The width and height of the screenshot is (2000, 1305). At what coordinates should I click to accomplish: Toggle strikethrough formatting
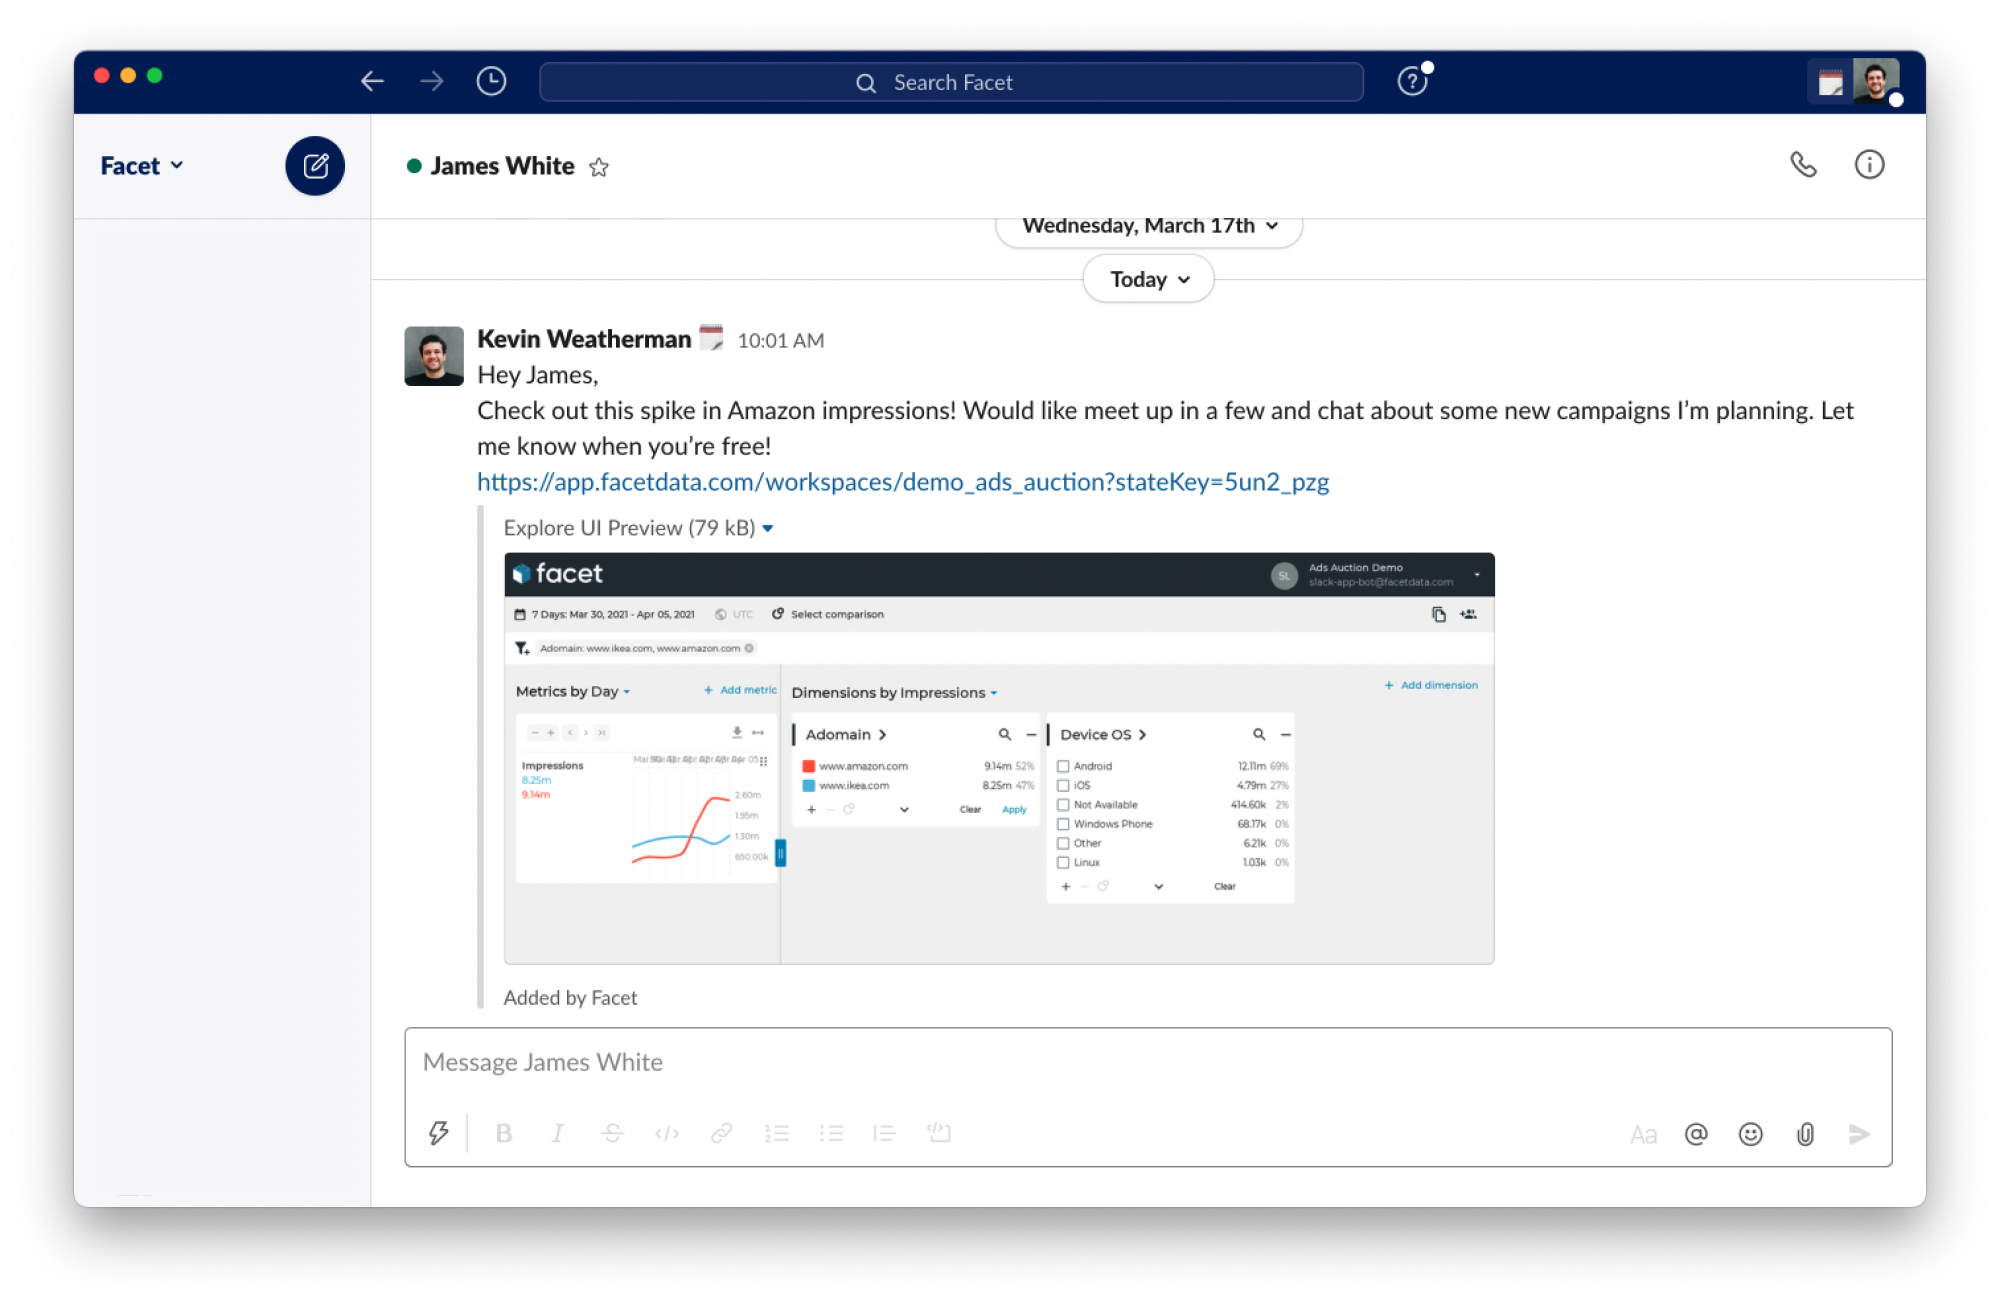click(612, 1133)
